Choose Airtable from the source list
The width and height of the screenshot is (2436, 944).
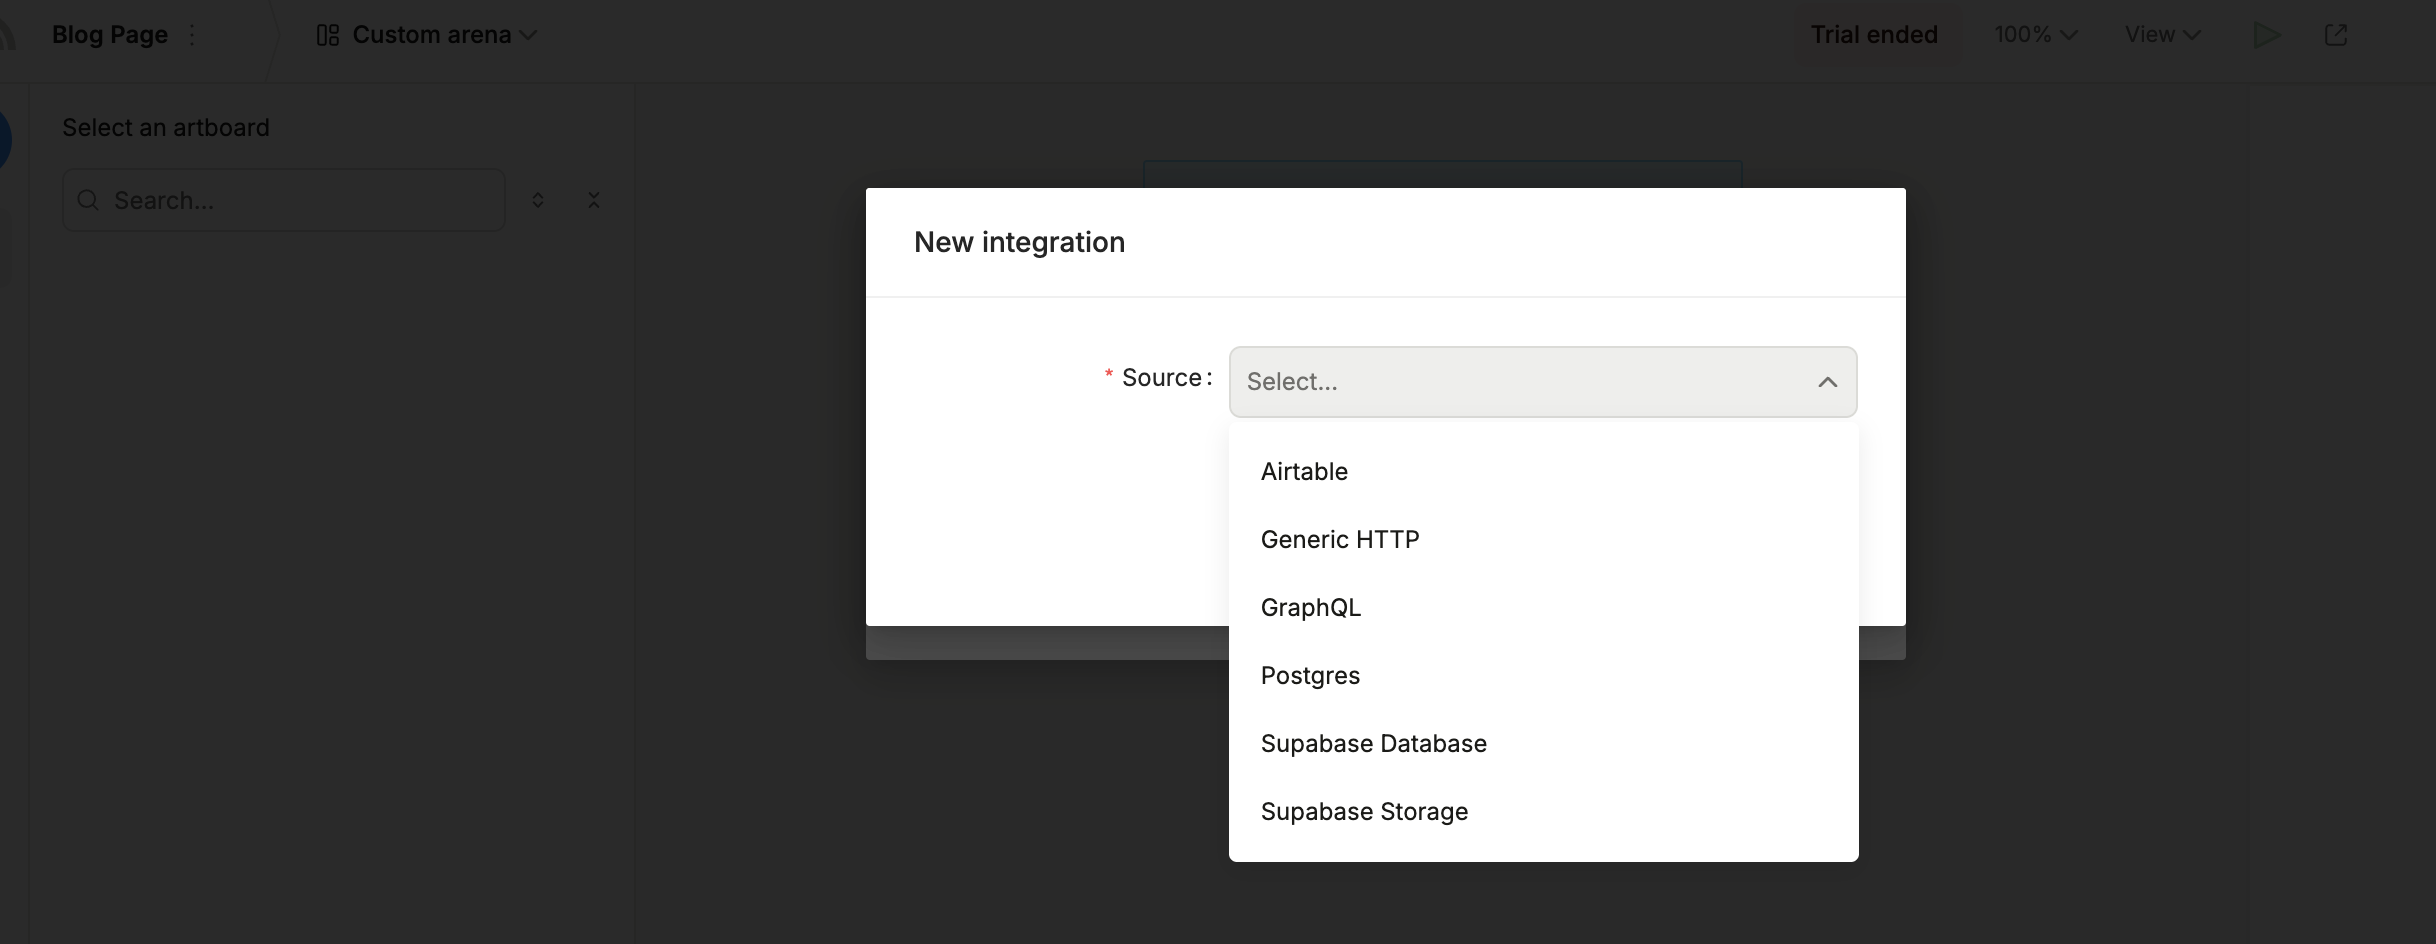(x=1304, y=471)
